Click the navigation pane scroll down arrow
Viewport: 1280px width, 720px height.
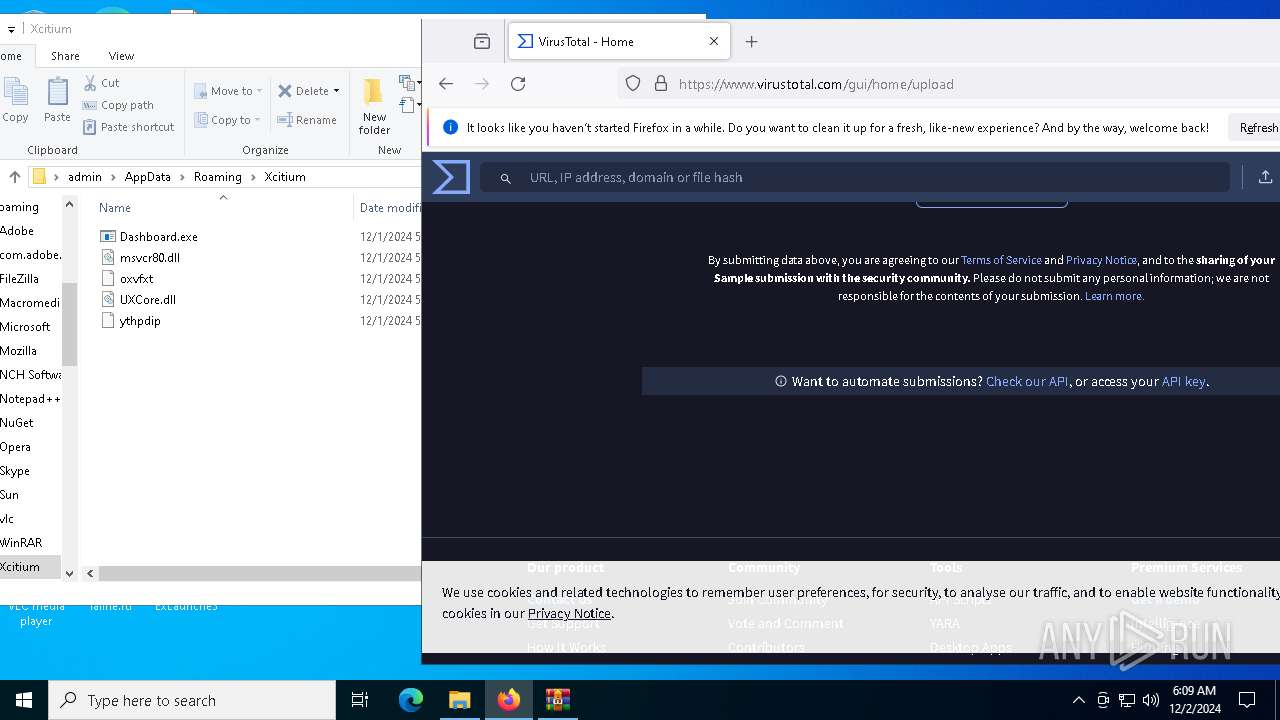(x=69, y=573)
